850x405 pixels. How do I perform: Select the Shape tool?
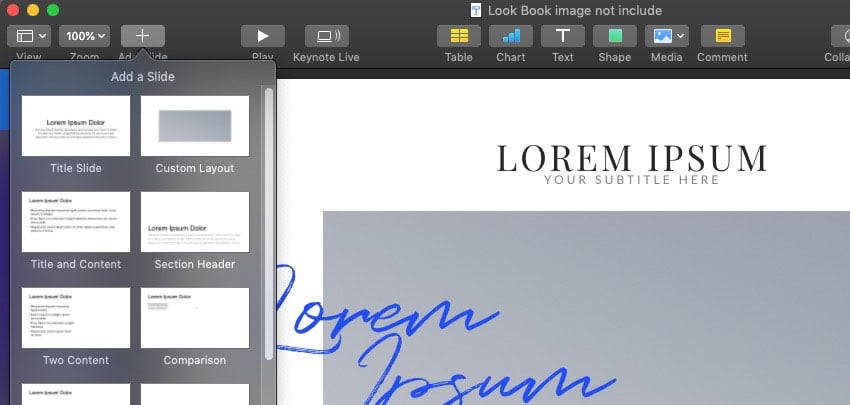(x=614, y=36)
